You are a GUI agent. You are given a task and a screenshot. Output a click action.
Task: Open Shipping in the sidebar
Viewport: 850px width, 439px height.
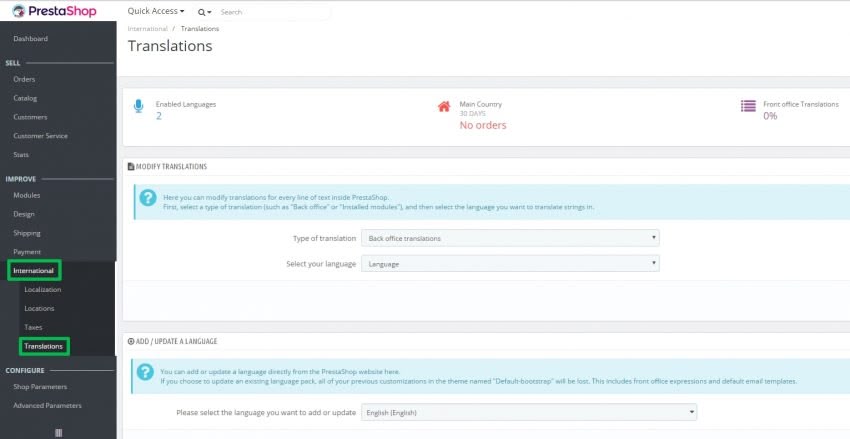(27, 233)
